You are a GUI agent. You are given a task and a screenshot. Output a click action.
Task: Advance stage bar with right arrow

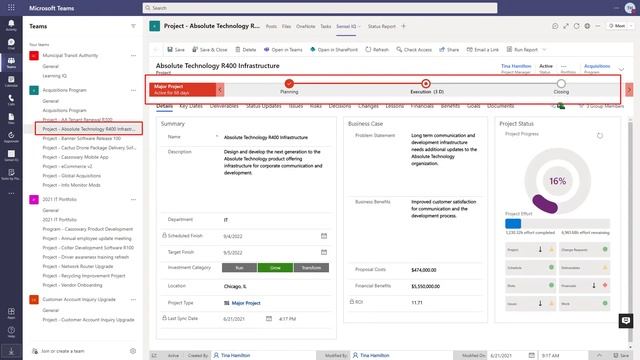tap(629, 90)
